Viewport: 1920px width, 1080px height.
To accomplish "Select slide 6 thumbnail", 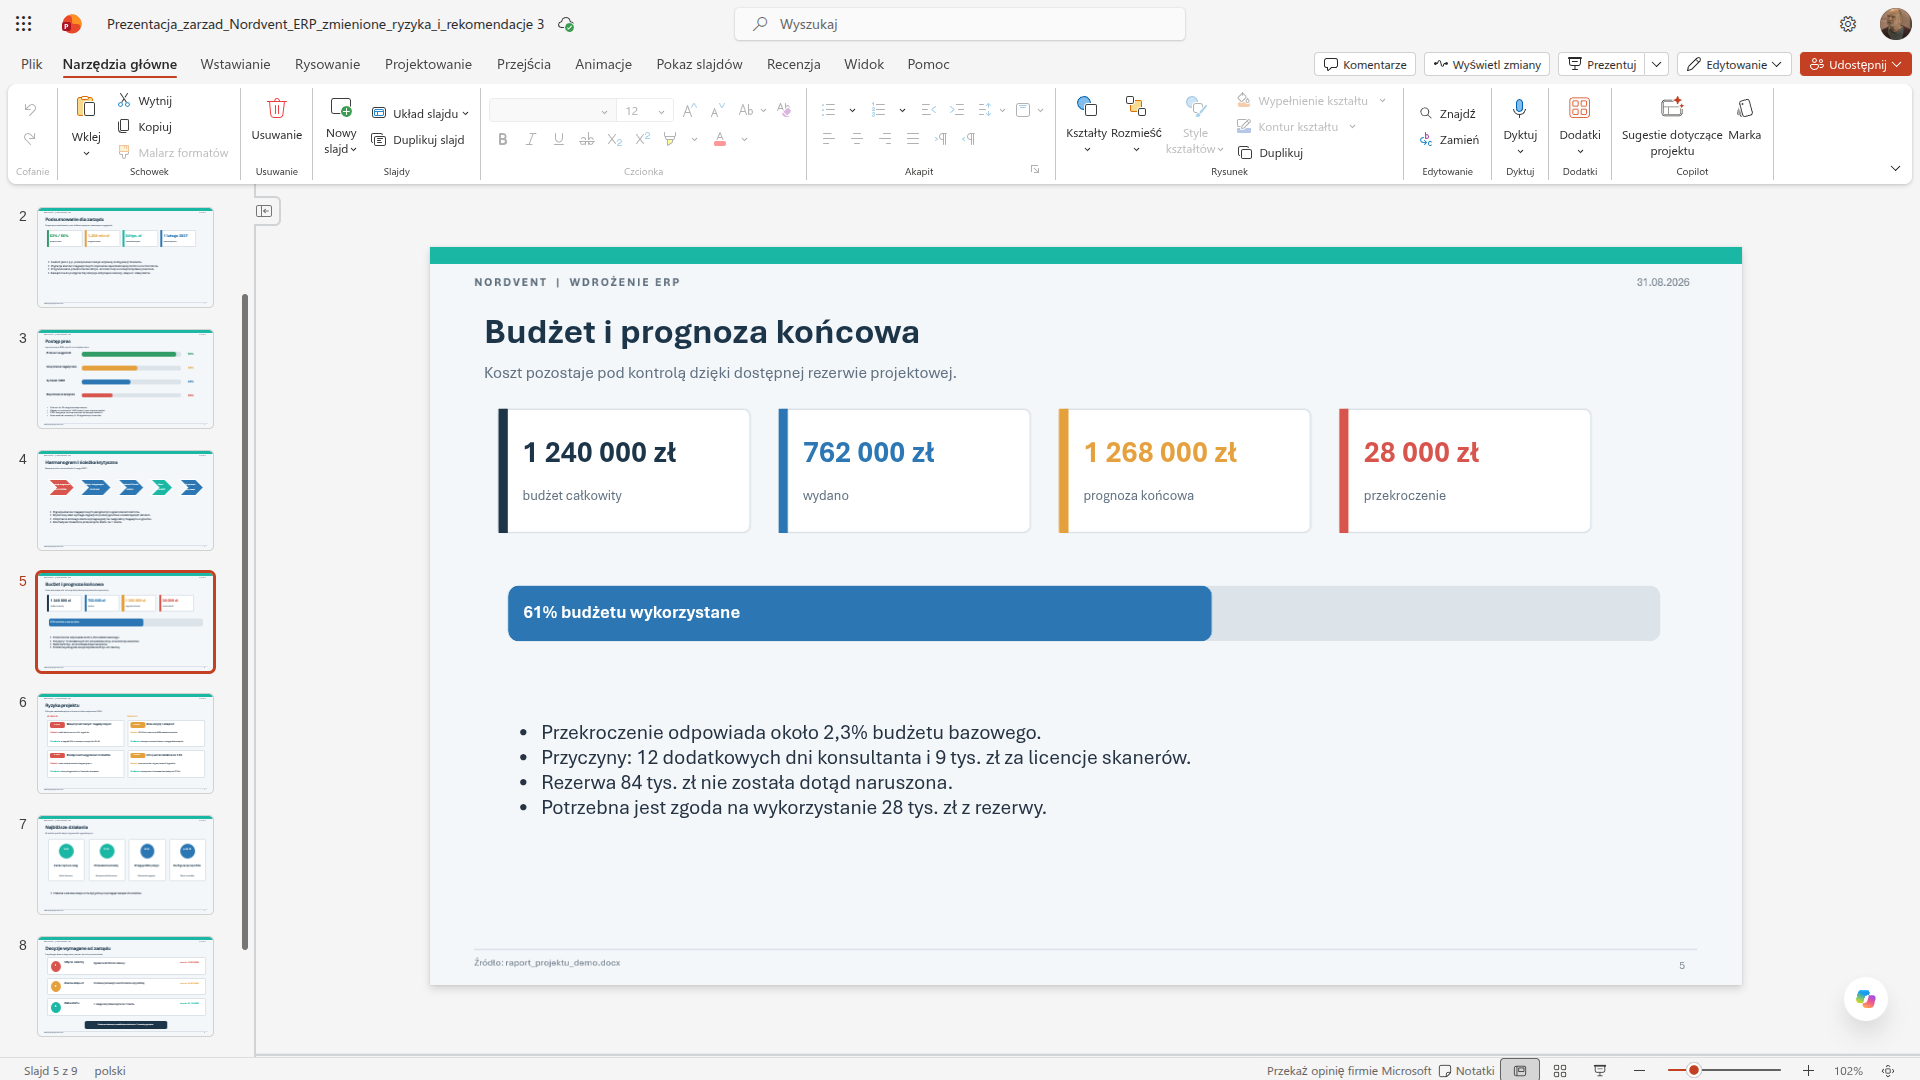I will tap(126, 743).
